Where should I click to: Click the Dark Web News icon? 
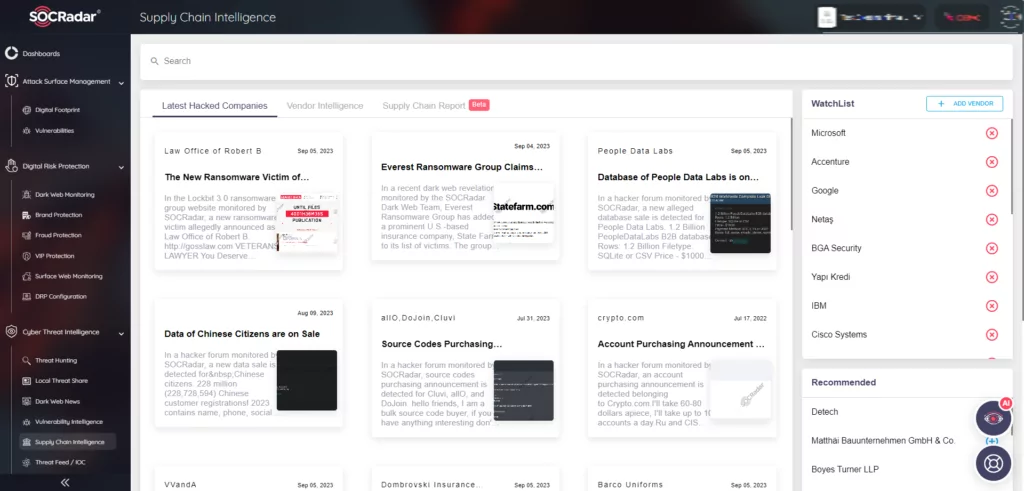tap(27, 402)
